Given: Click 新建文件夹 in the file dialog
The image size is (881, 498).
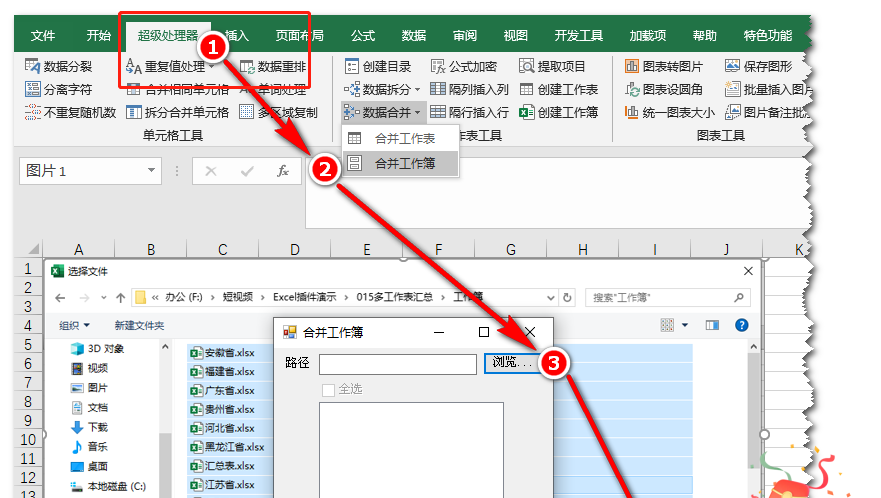Looking at the screenshot, I should point(139,325).
